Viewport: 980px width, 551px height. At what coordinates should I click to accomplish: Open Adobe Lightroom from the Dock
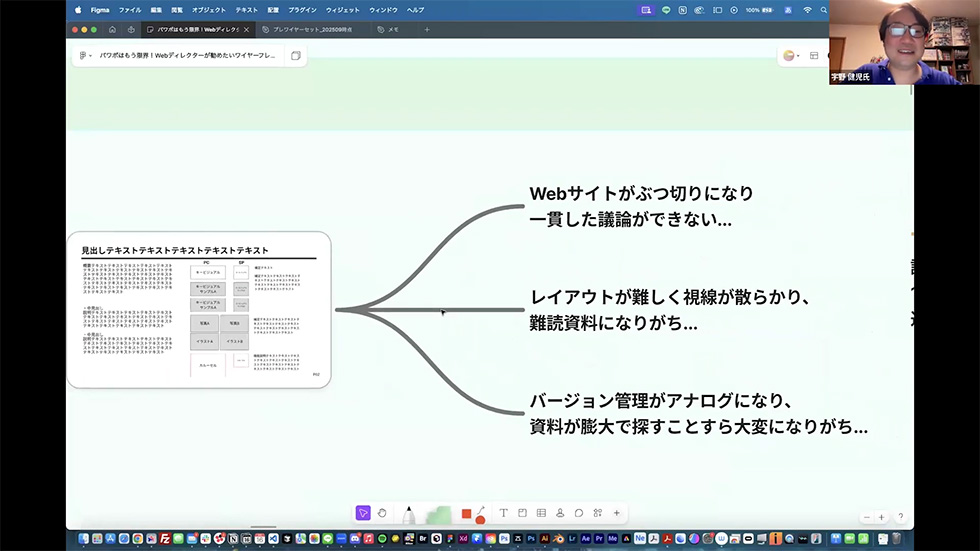572,539
